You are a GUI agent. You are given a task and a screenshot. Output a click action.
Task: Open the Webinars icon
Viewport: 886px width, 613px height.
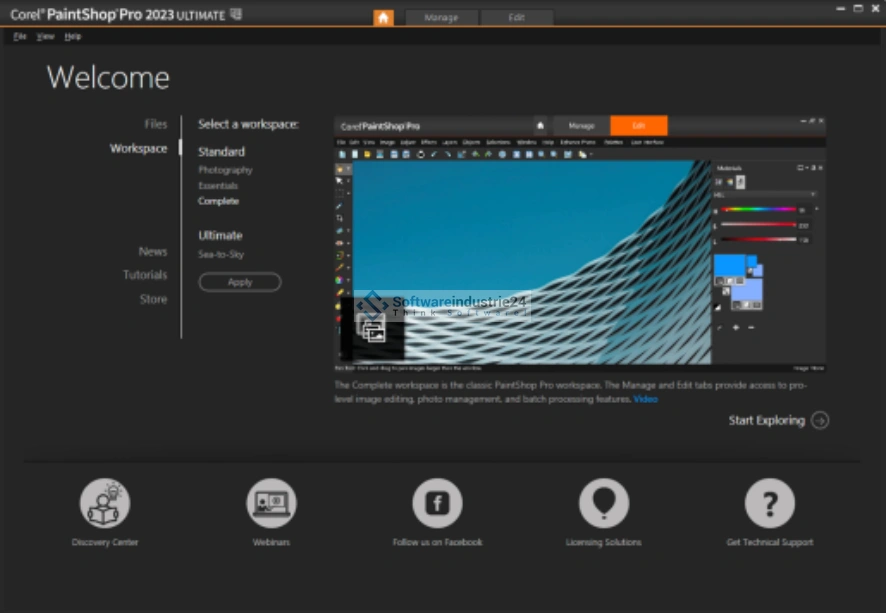tap(271, 503)
